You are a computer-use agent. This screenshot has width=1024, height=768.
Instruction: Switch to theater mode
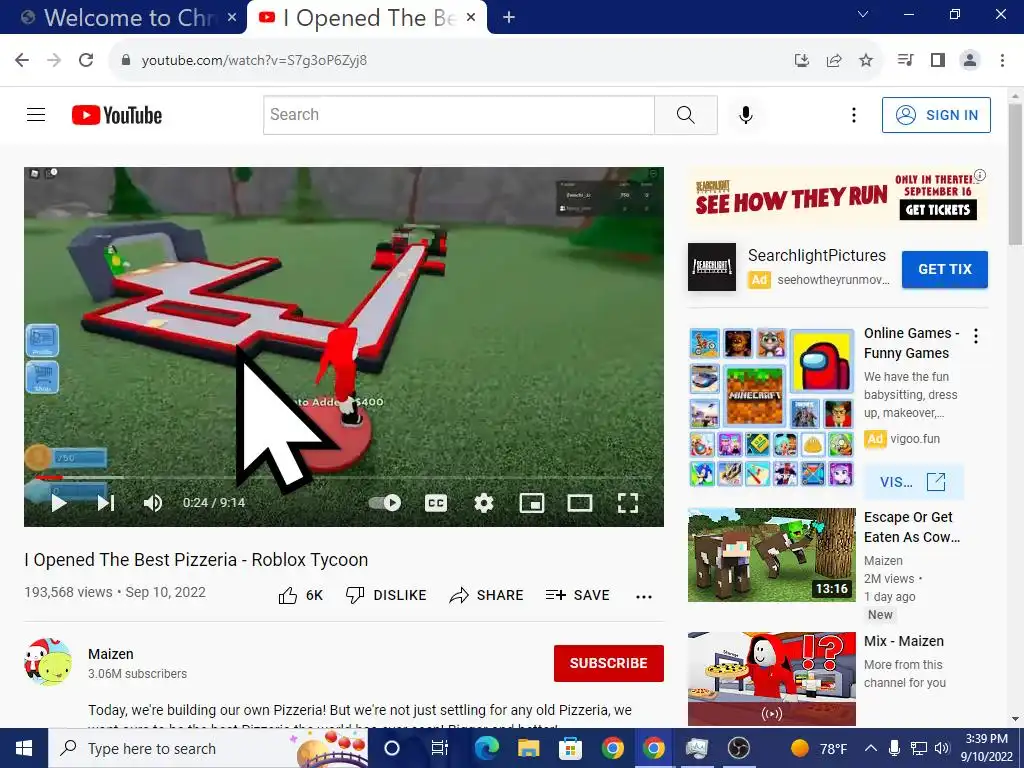click(x=580, y=503)
